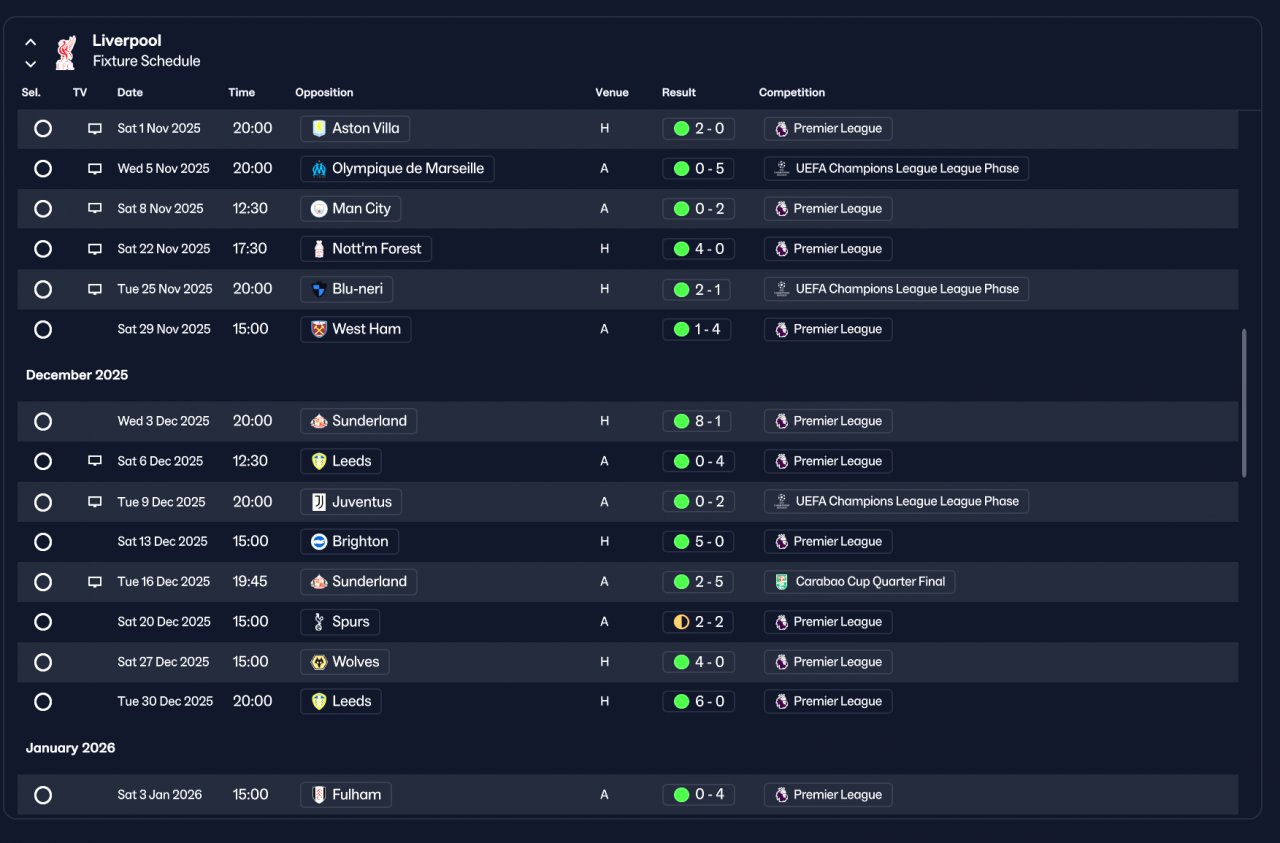Click the Blu-neri club badge
Viewport: 1280px width, 843px height.
tap(319, 289)
